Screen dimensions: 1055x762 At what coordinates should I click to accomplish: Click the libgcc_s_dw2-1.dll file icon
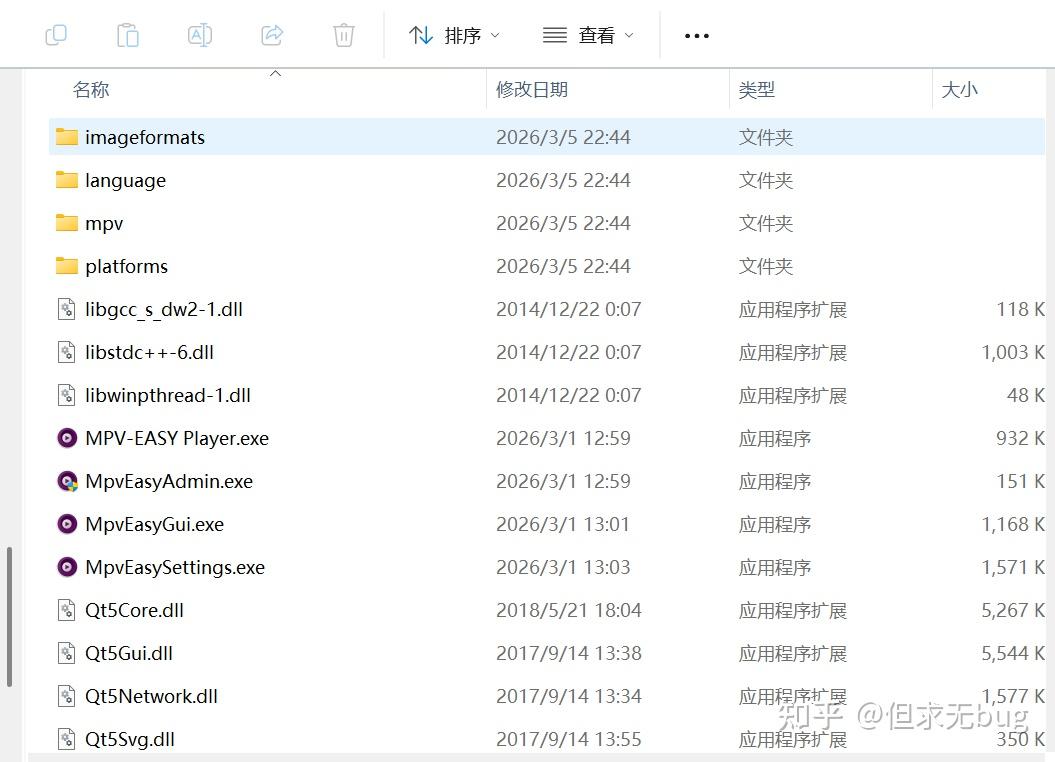[67, 309]
